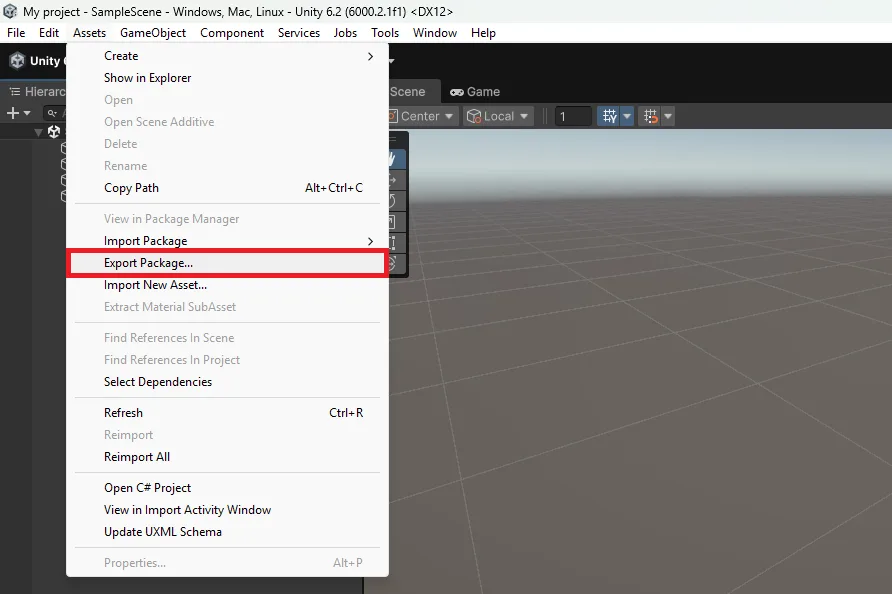Image resolution: width=892 pixels, height=594 pixels.
Task: Select the Rotate tool in Scene
Action: point(398,201)
